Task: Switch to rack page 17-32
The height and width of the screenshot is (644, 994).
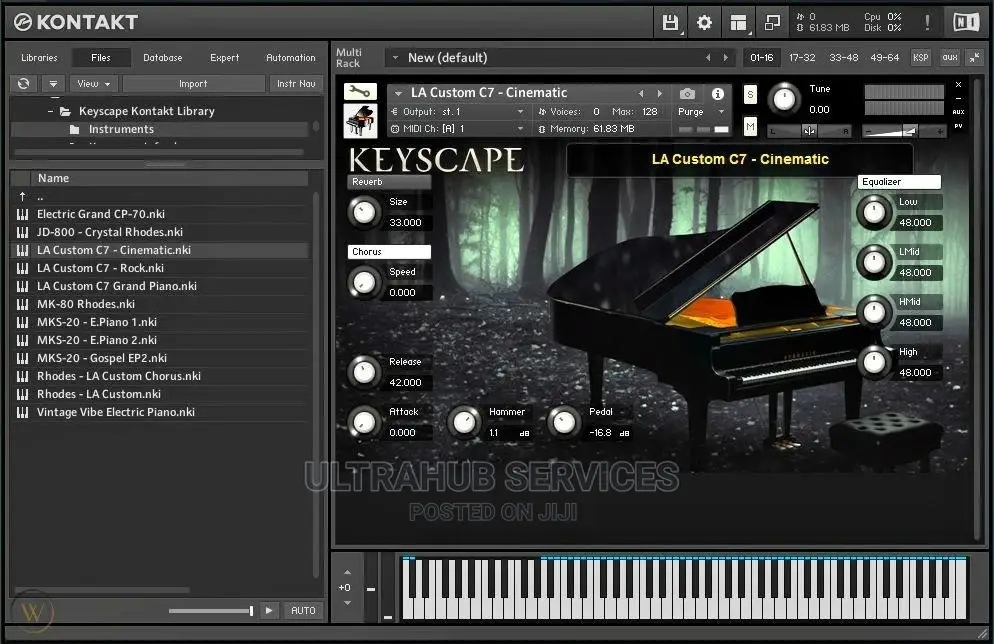Action: tap(802, 58)
